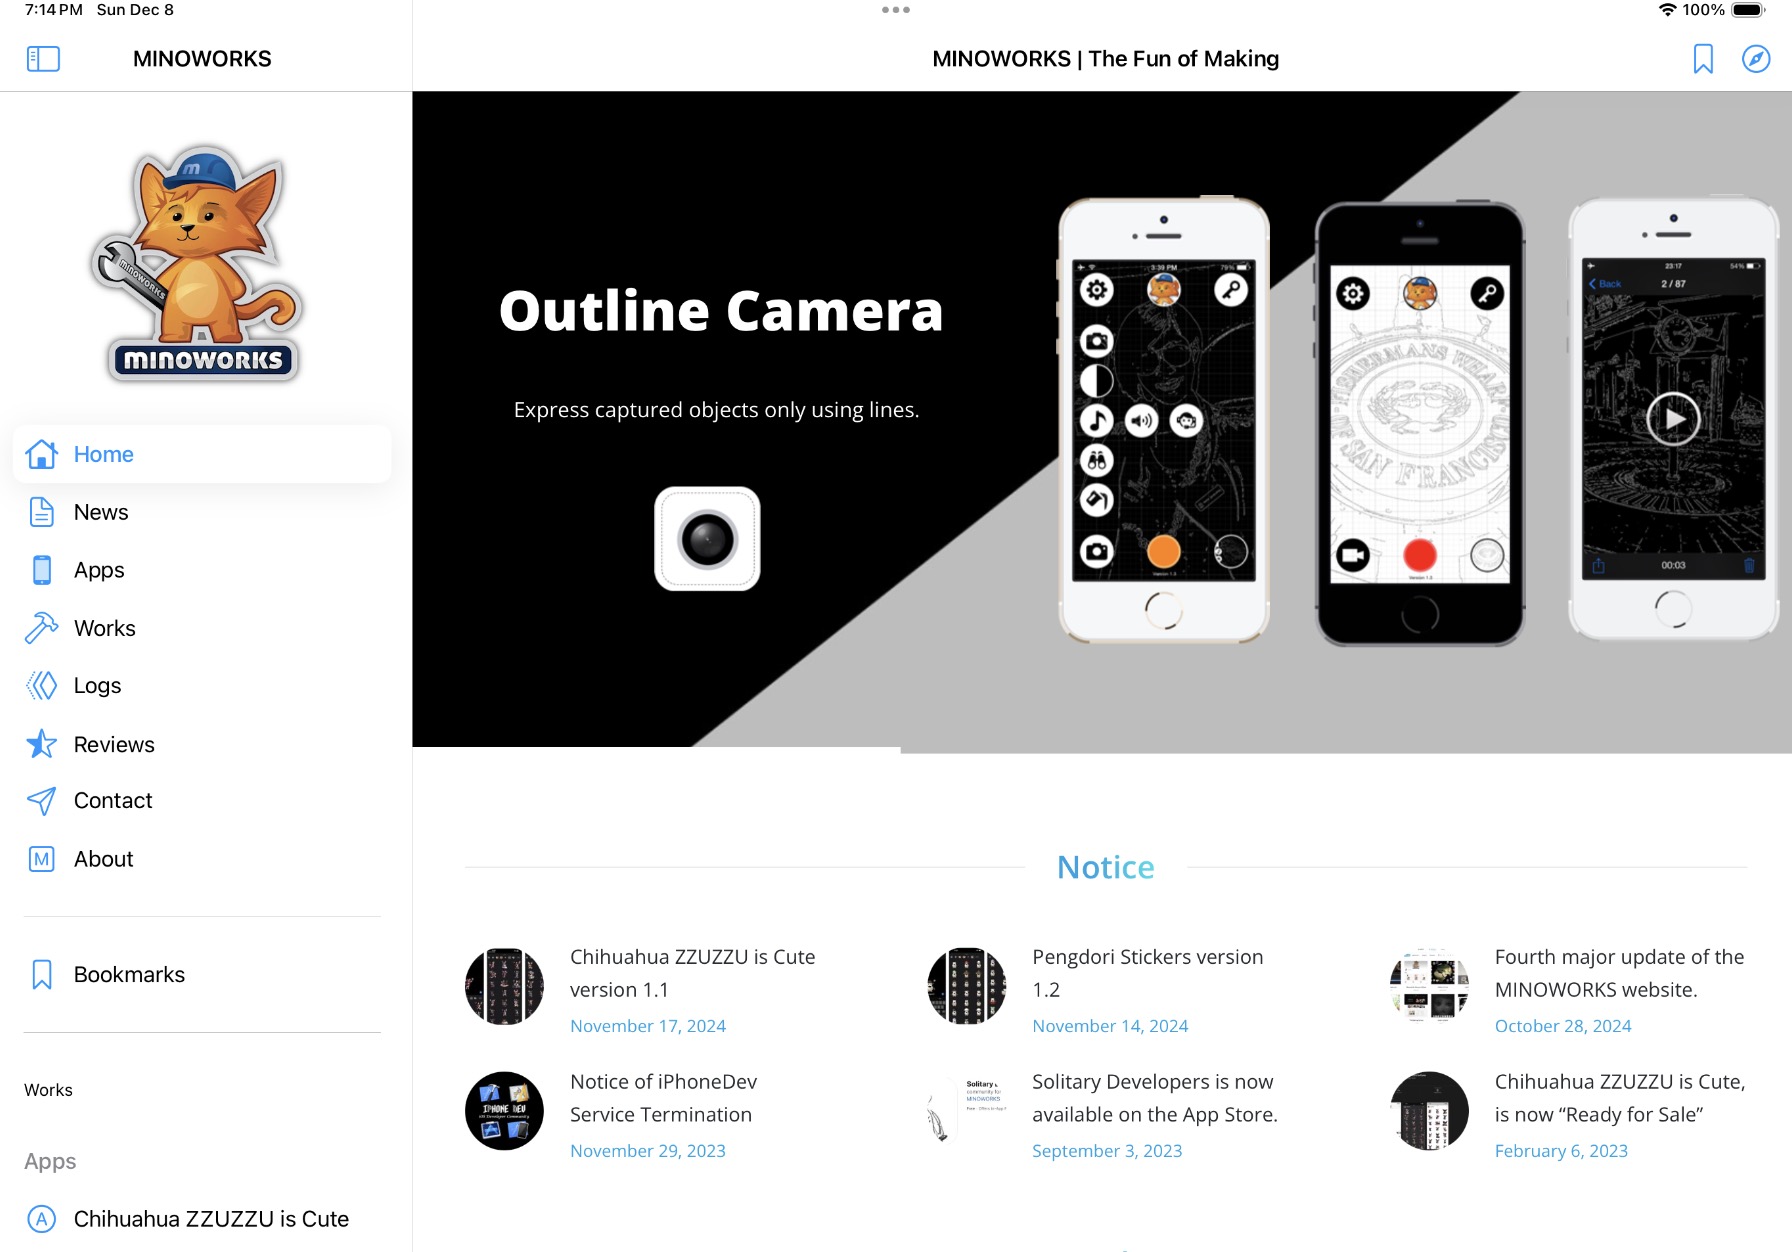Click the Solitary Developers notice thumbnail
This screenshot has height=1252, width=1792.
coord(967,1111)
